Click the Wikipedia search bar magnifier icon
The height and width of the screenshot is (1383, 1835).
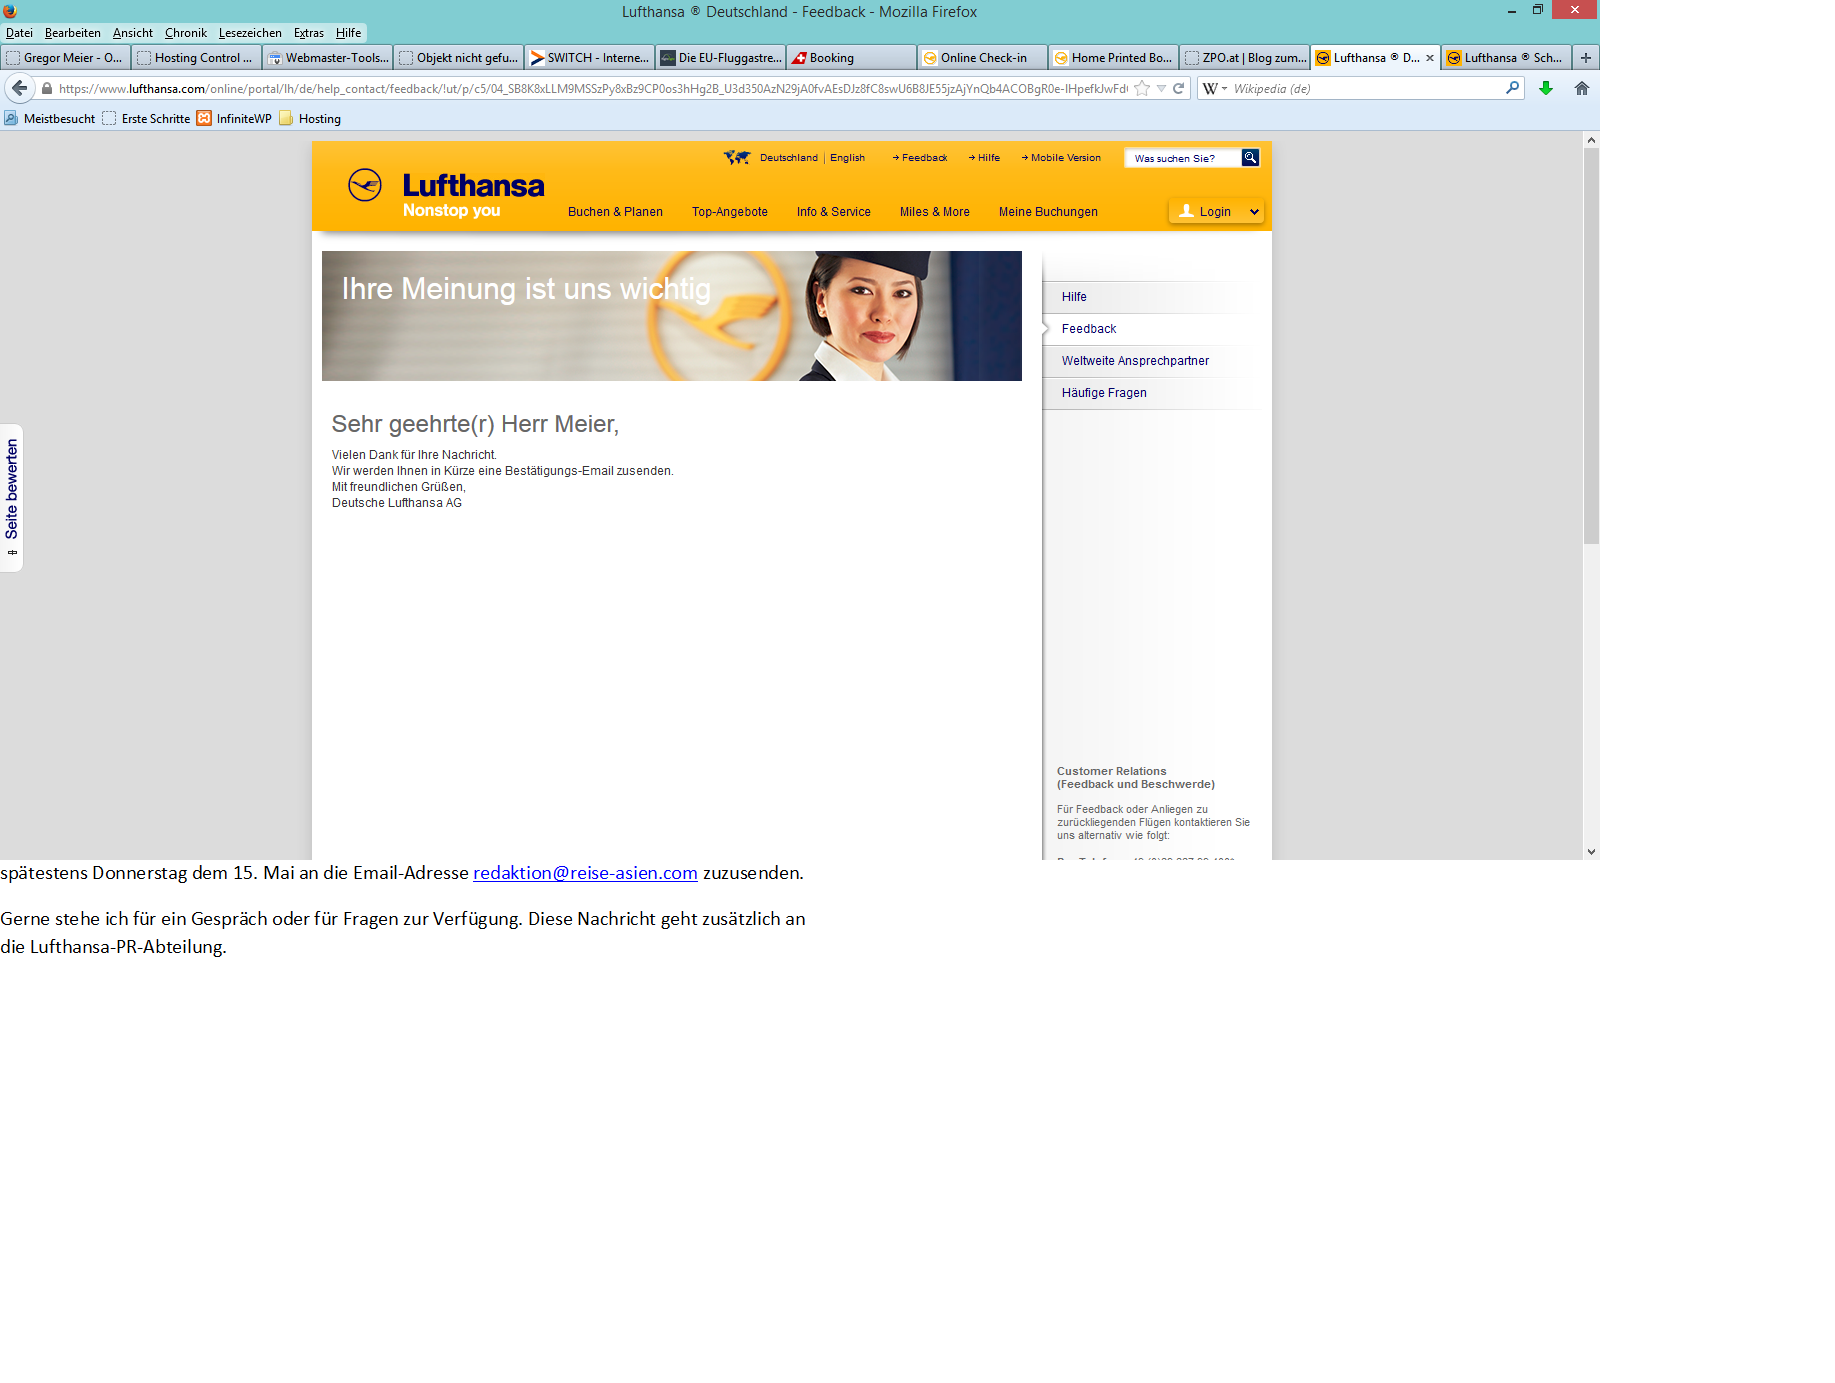[x=1512, y=88]
